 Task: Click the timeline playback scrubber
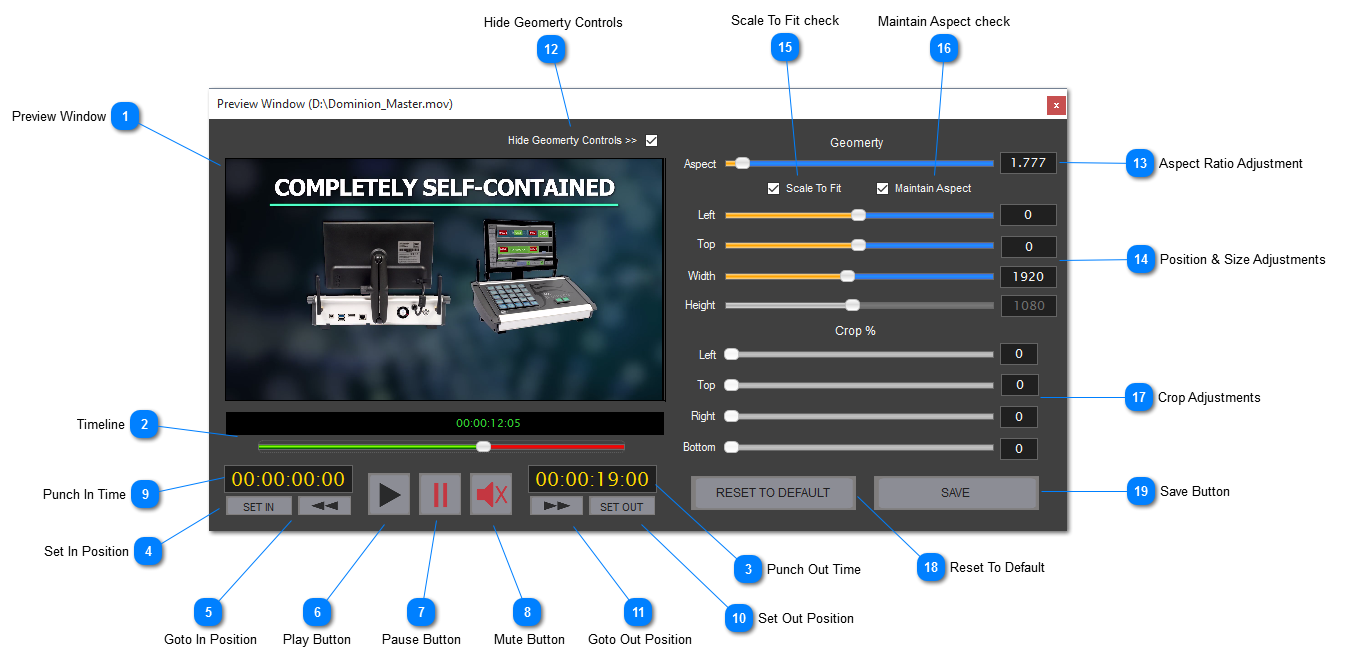484,446
